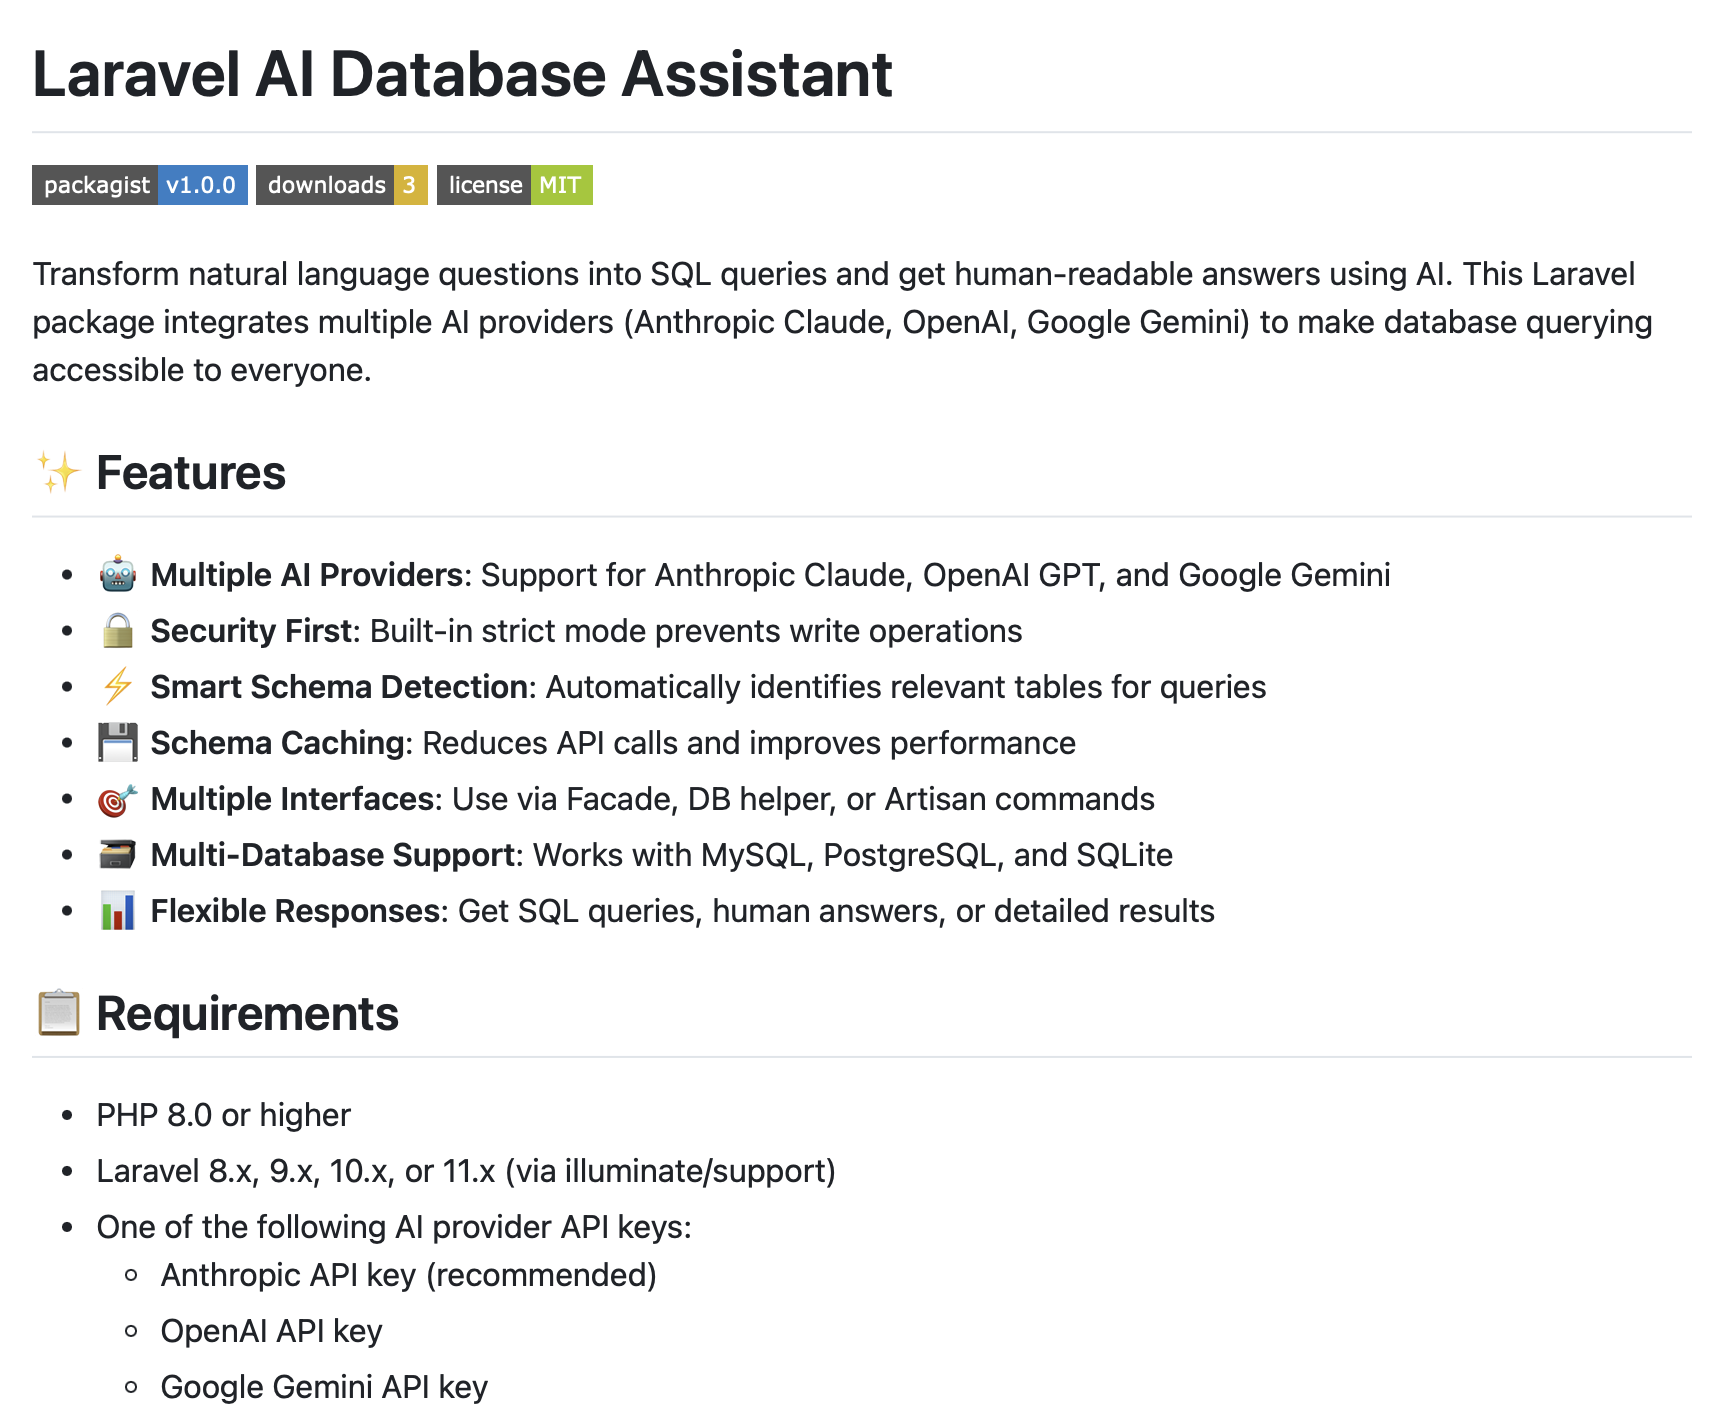Click the Laravel AI Database Assistant title
Screen dimensions: 1728x1420
462,74
